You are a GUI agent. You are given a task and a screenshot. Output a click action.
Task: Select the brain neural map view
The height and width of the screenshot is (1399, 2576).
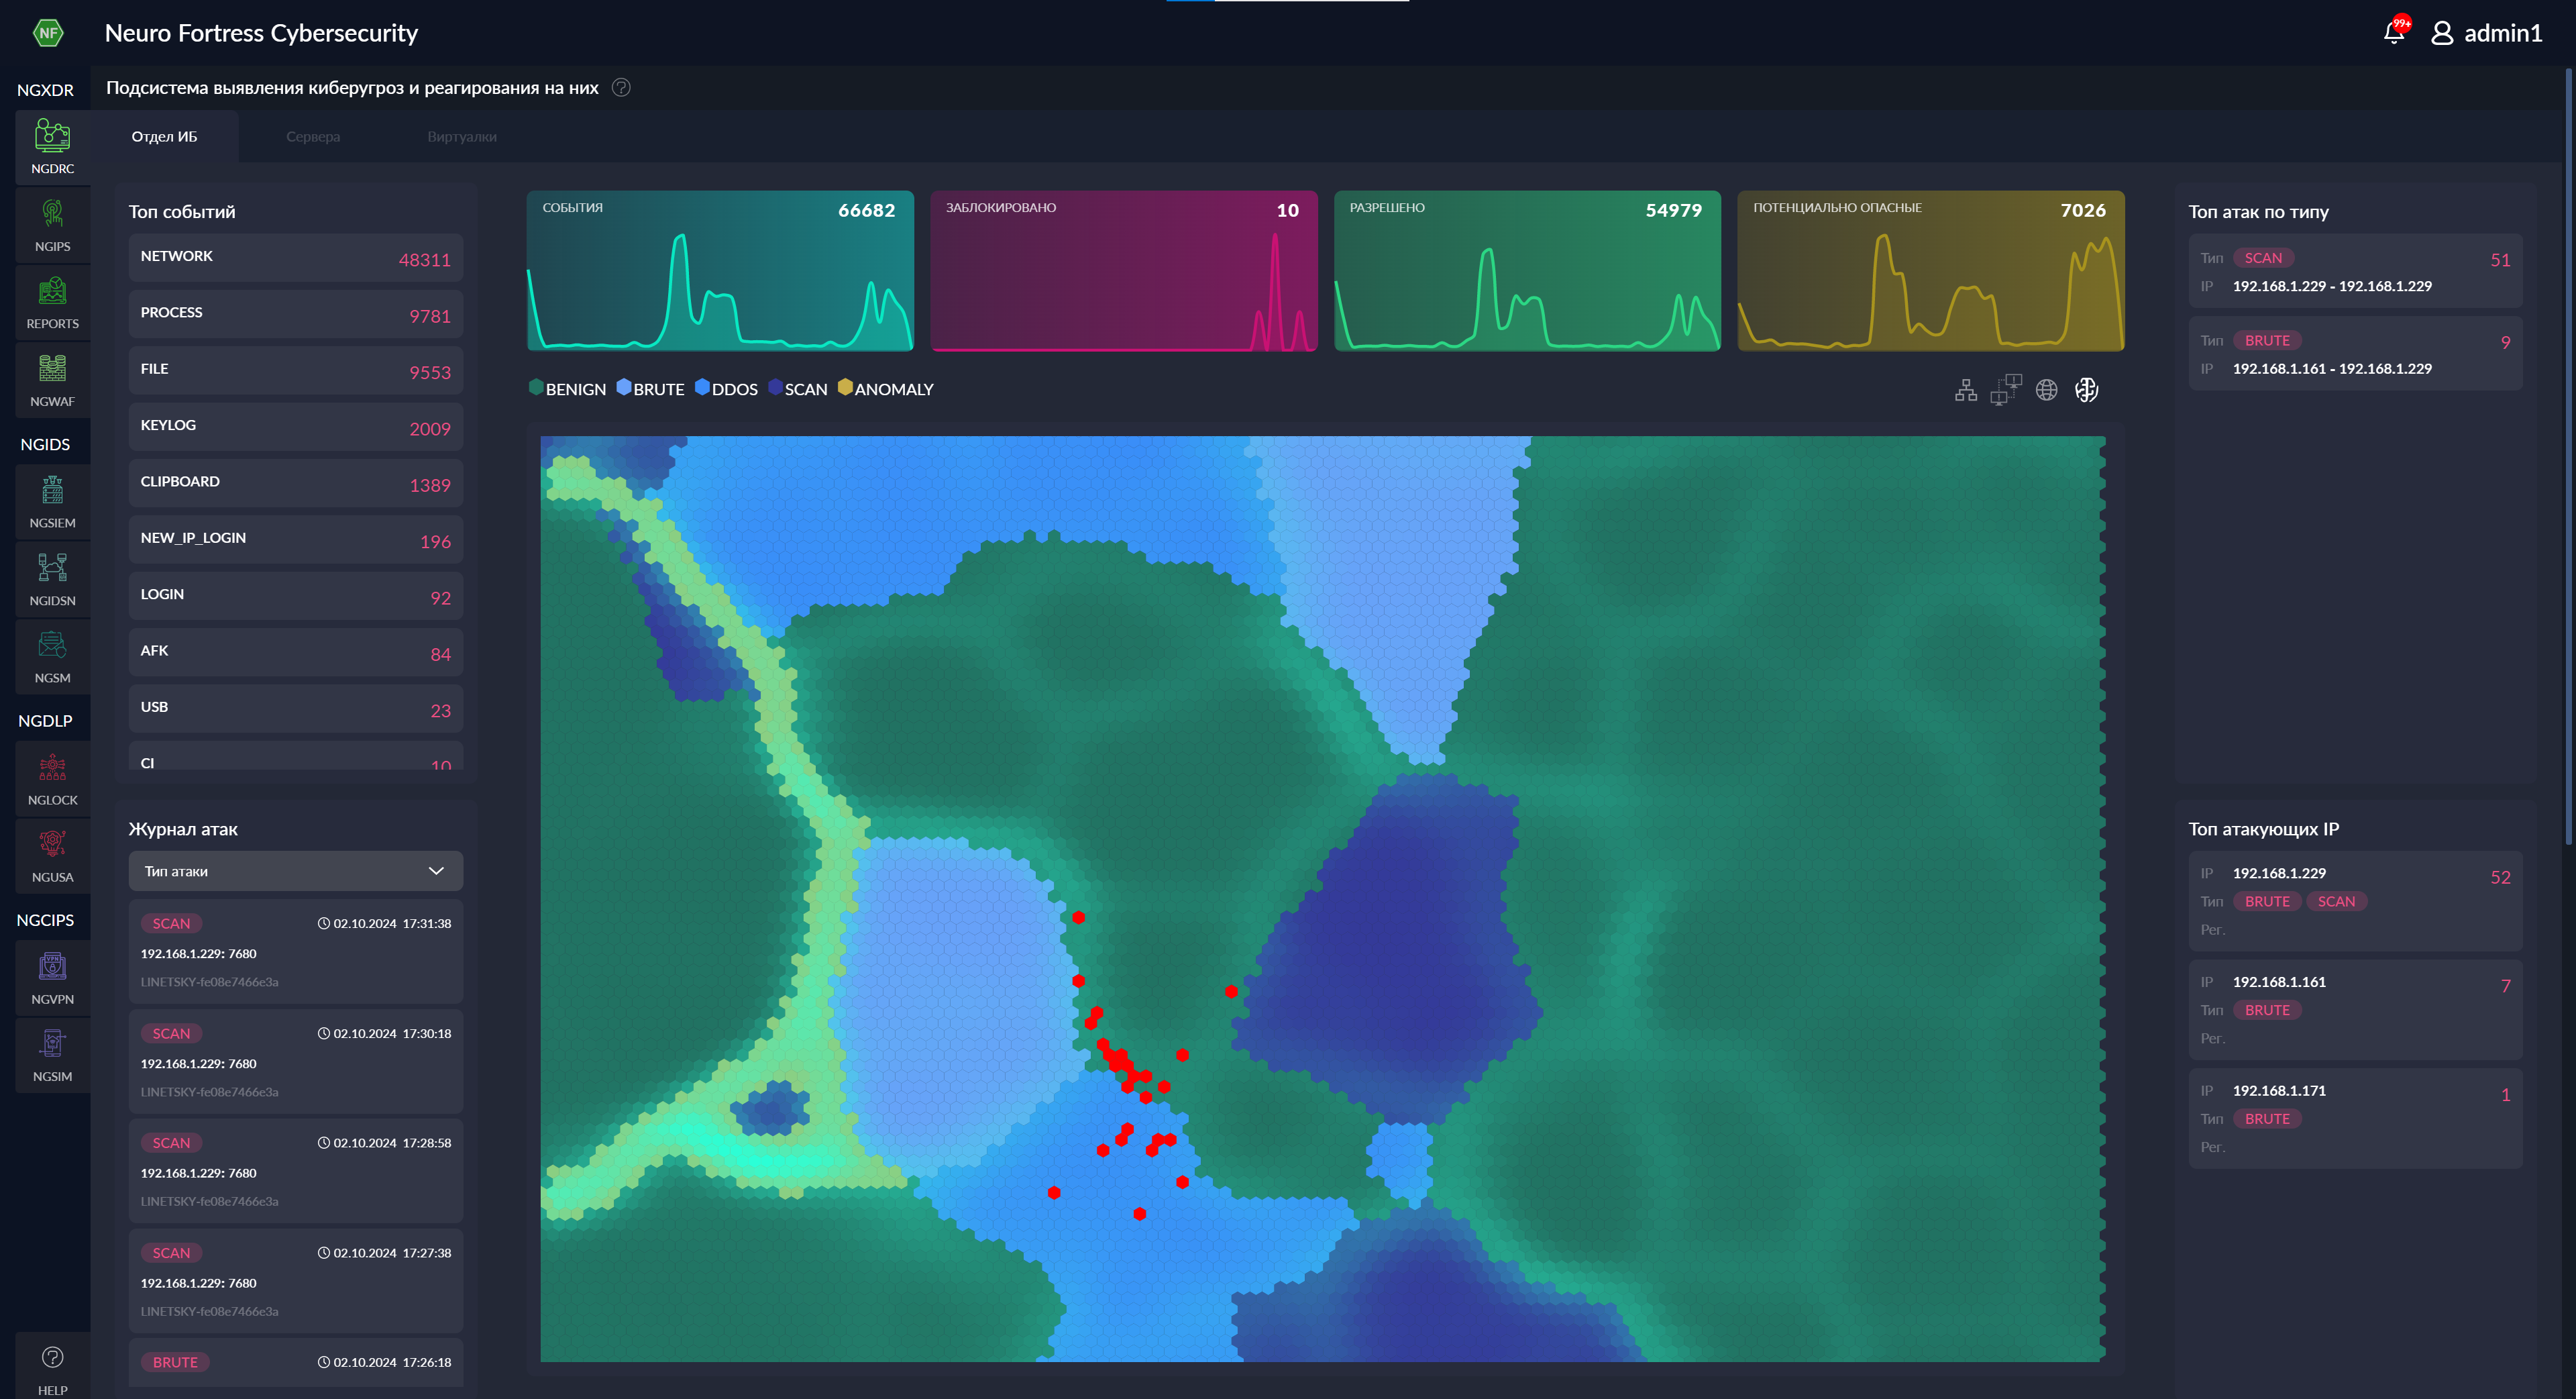click(x=2086, y=390)
